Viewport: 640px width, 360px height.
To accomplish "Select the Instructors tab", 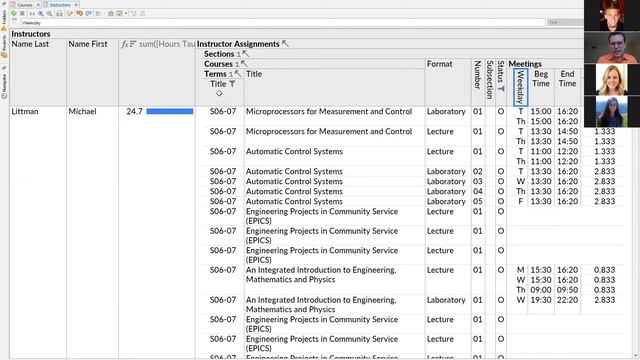I will pos(60,5).
